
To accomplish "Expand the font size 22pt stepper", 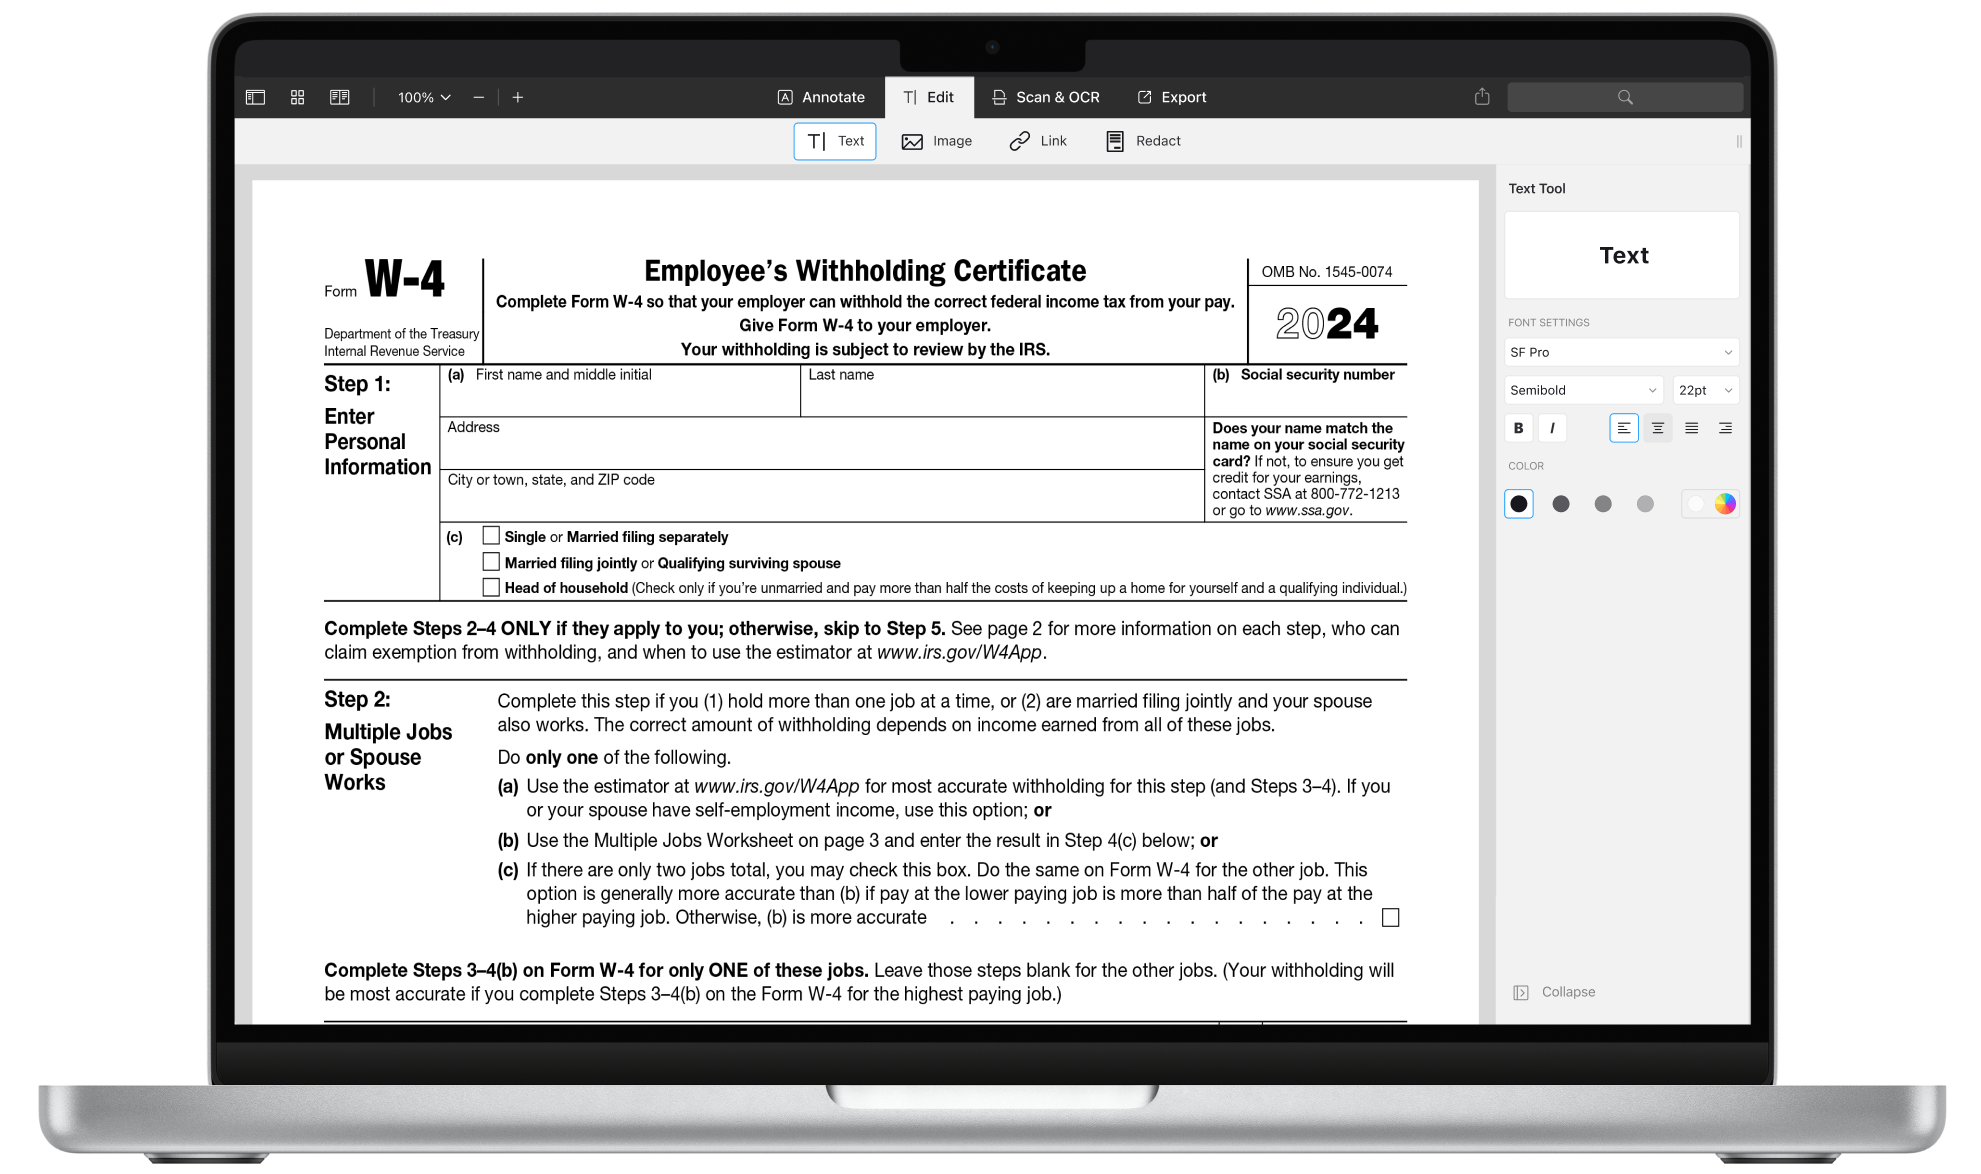I will coord(1730,389).
